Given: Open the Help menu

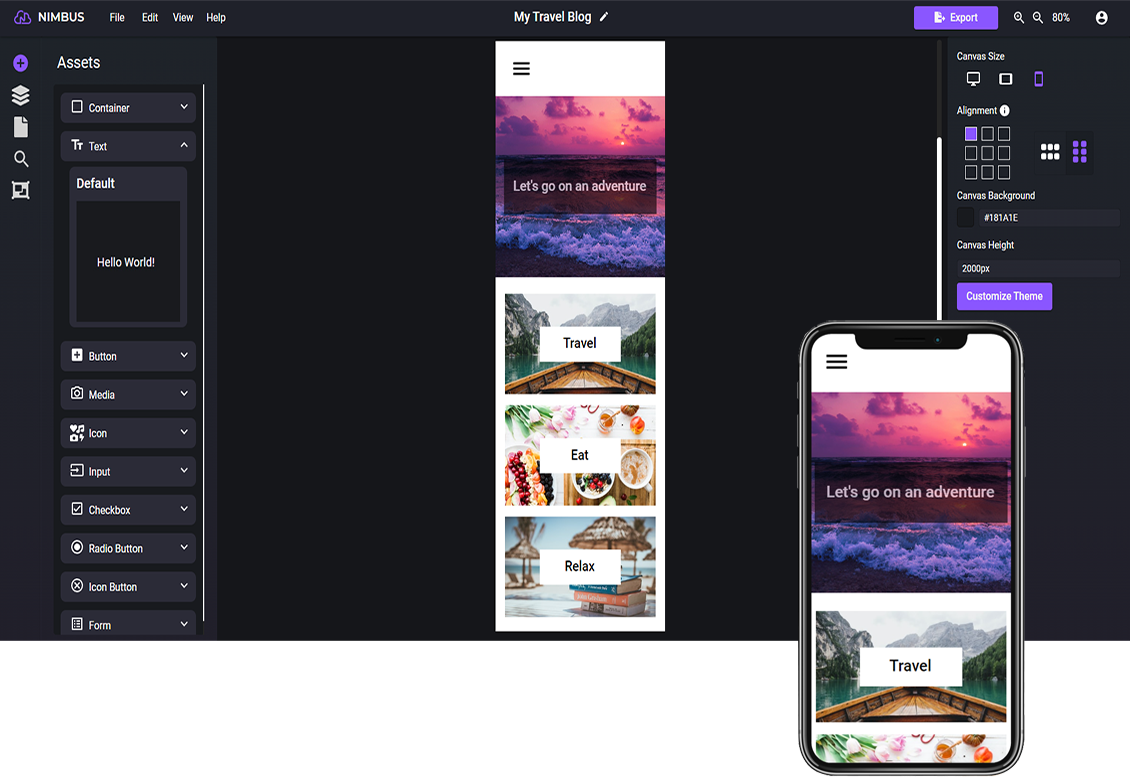Looking at the screenshot, I should [215, 17].
